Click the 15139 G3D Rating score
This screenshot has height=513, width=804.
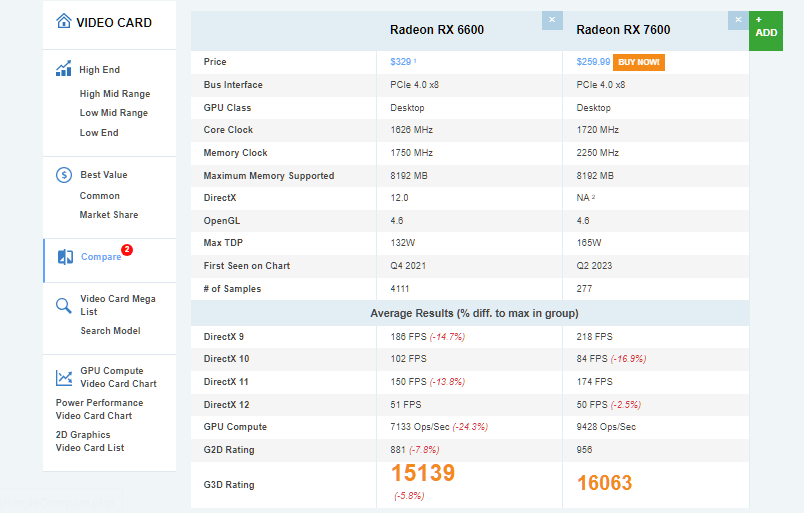pos(423,473)
